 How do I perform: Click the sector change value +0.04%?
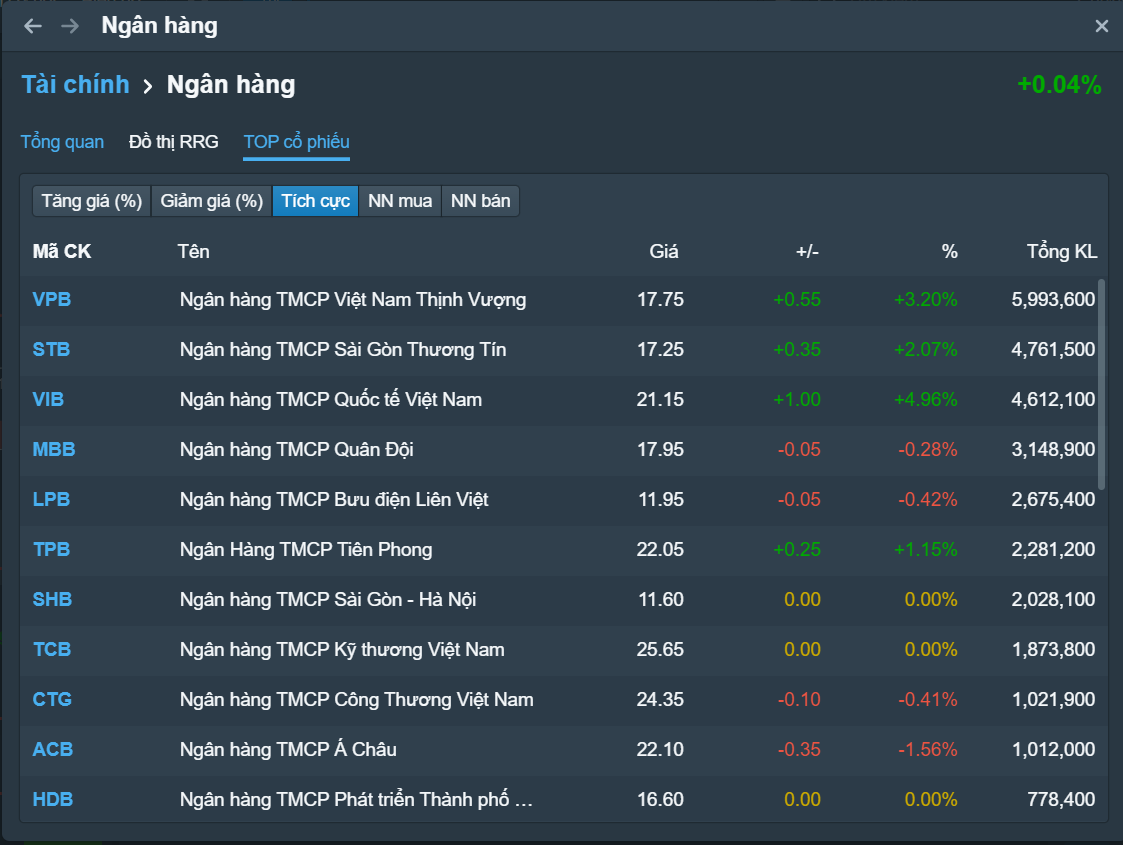tap(1059, 84)
